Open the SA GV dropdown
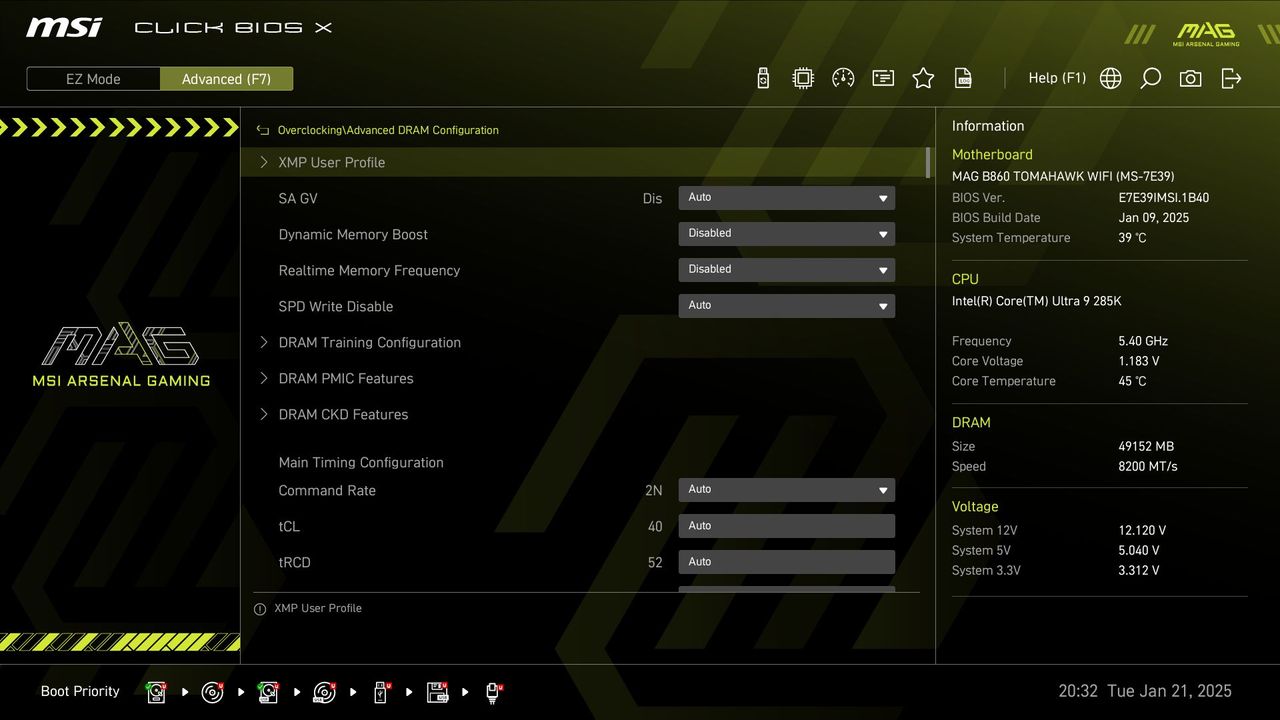This screenshot has width=1280, height=720. tap(787, 198)
